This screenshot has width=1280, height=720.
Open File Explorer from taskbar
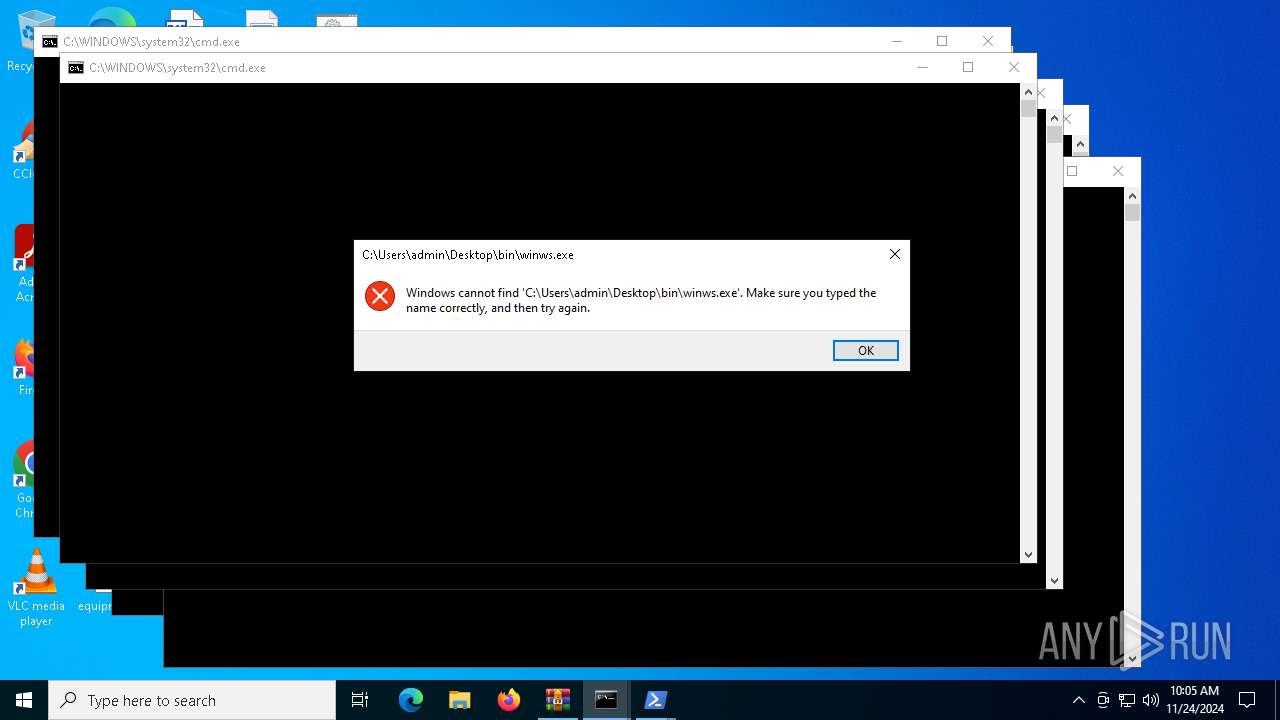coord(460,700)
